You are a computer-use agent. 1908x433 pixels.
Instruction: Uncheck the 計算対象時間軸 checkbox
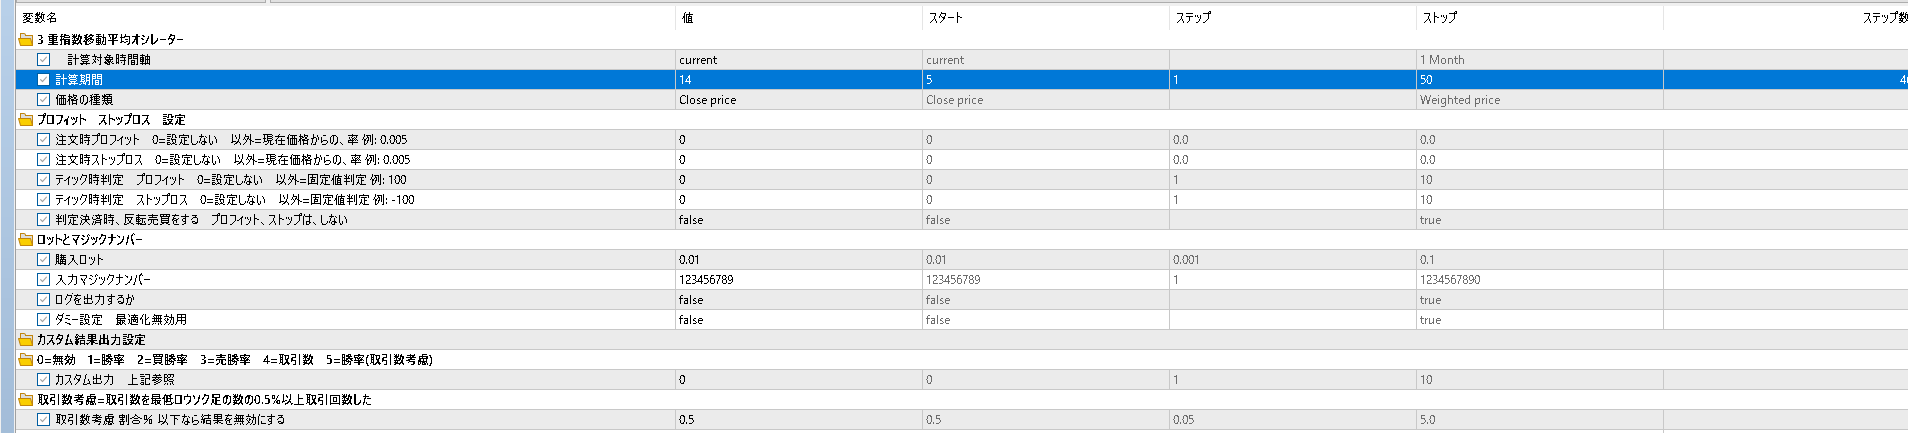44,60
